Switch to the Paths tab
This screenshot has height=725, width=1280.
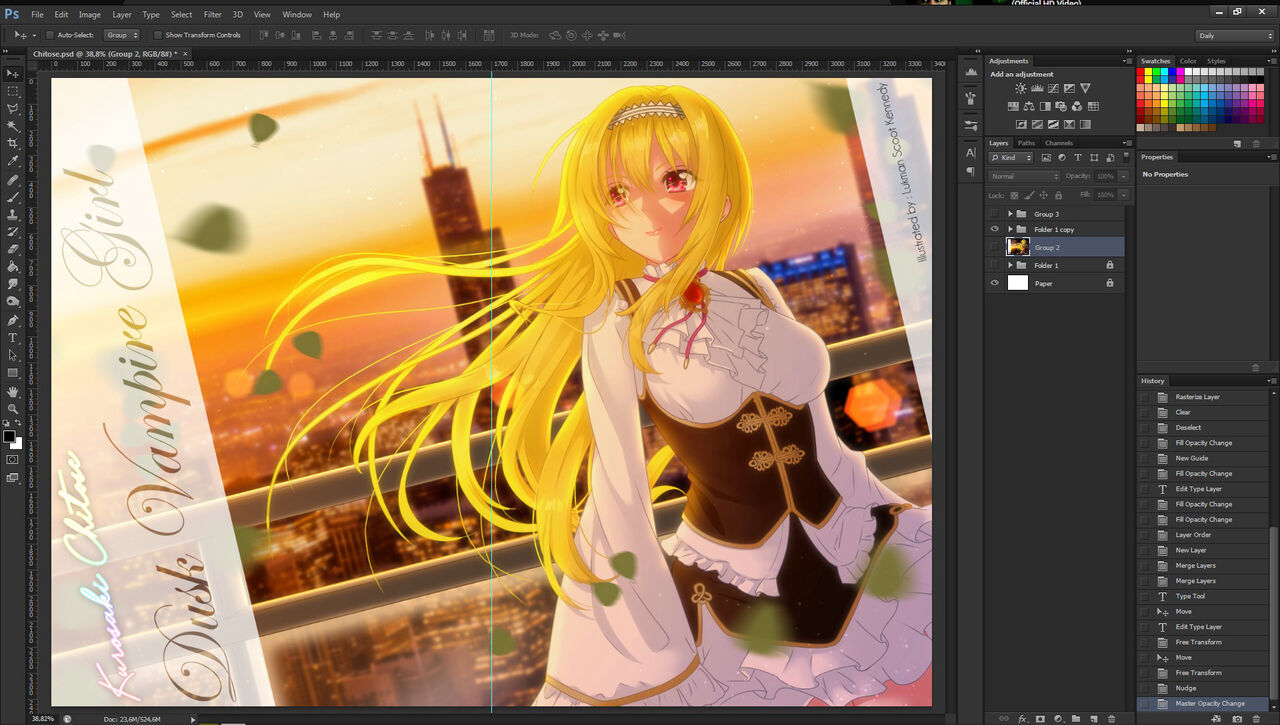1026,143
